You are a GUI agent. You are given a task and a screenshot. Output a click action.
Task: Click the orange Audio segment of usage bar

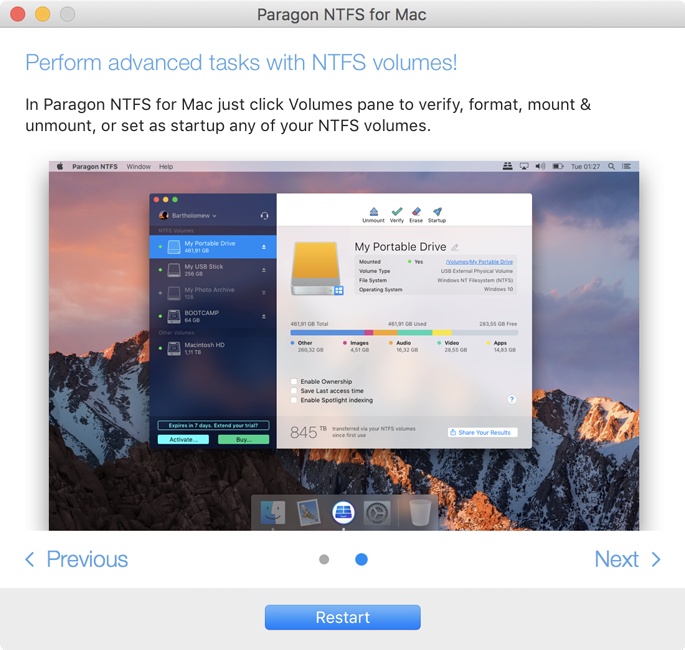point(385,333)
